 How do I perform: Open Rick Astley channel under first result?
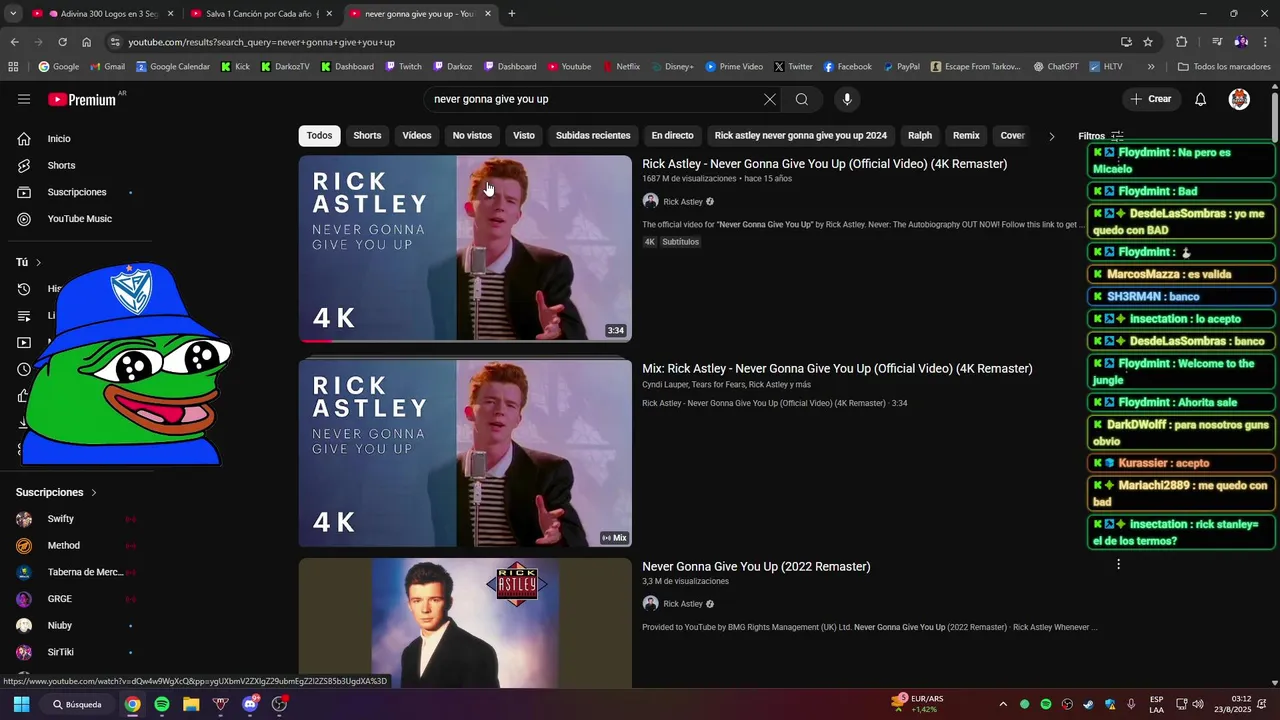683,201
